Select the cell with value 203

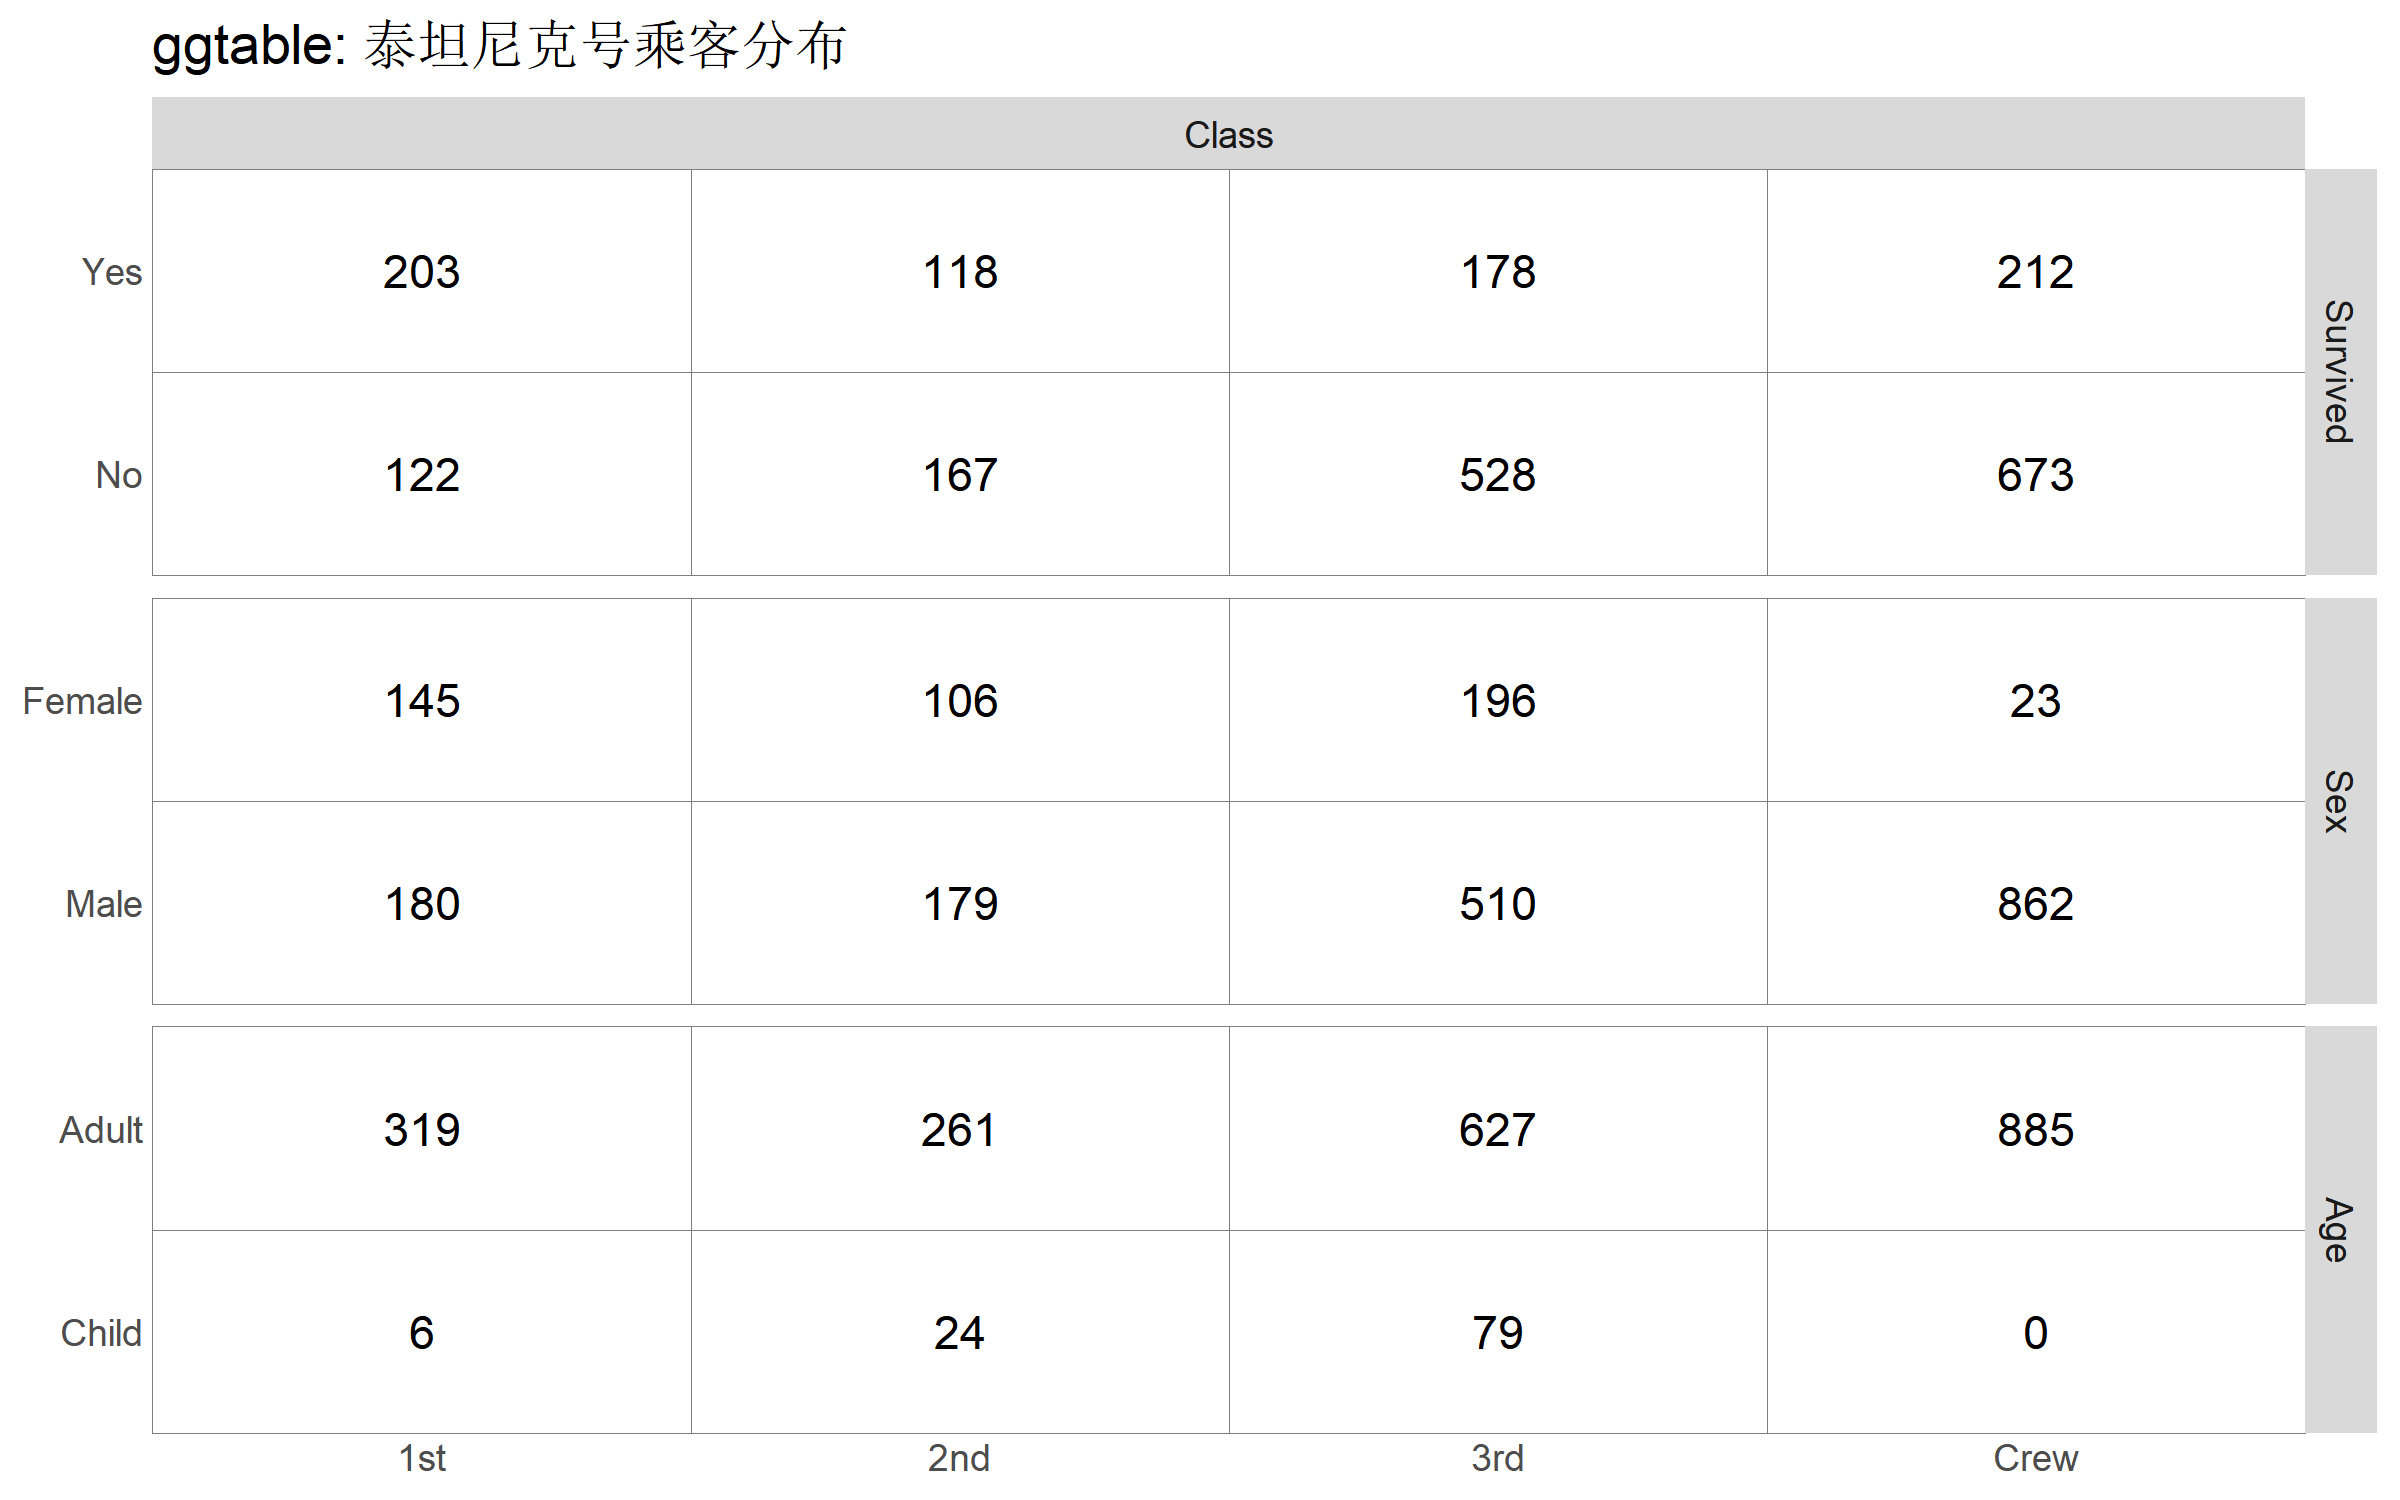[x=421, y=272]
